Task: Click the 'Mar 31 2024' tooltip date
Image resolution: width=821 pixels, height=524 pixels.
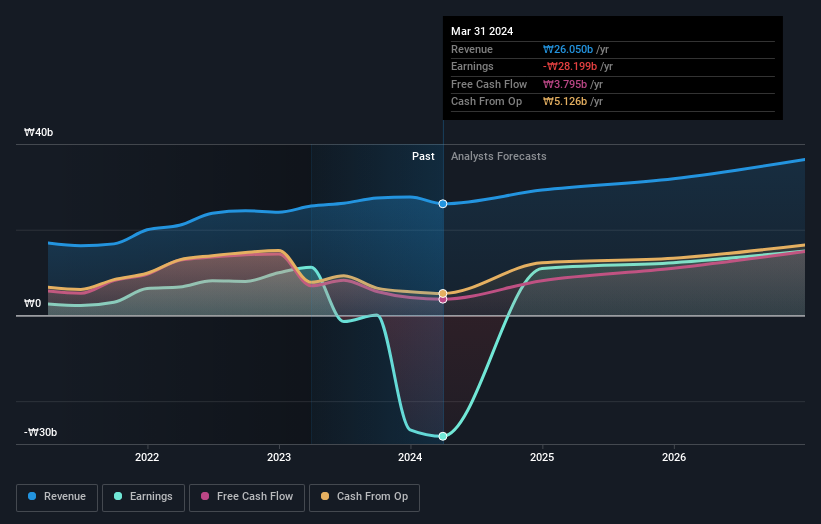Action: [482, 31]
